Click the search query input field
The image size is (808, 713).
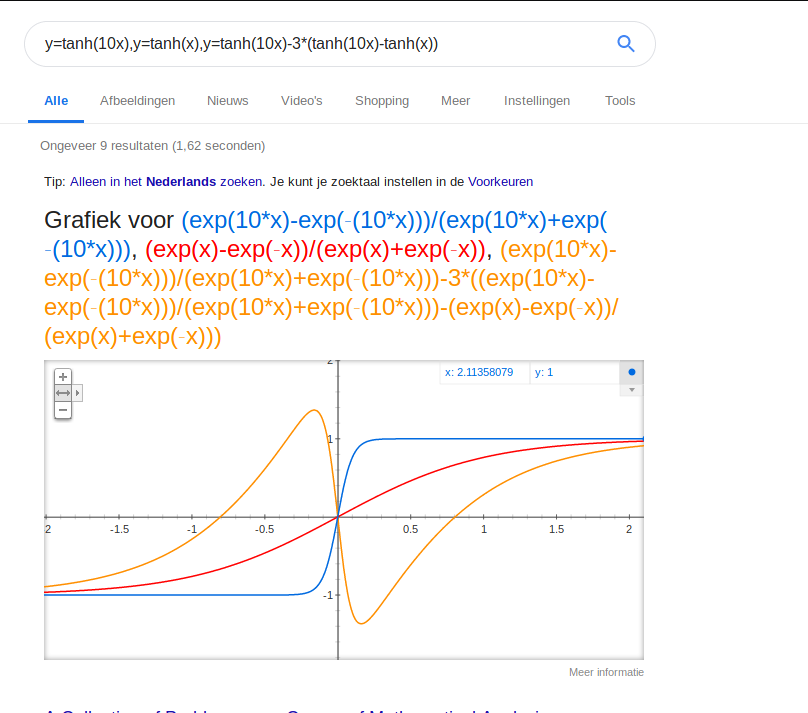tap(320, 44)
